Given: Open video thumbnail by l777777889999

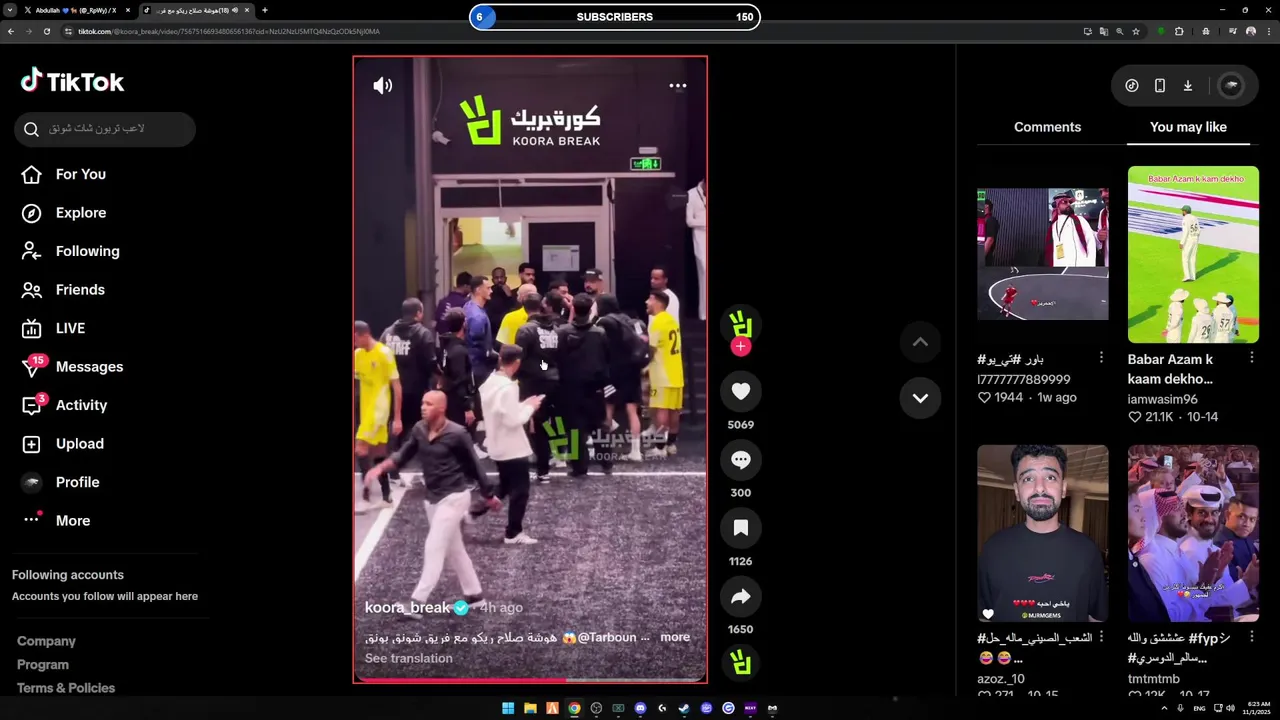Looking at the screenshot, I should pyautogui.click(x=1042, y=255).
